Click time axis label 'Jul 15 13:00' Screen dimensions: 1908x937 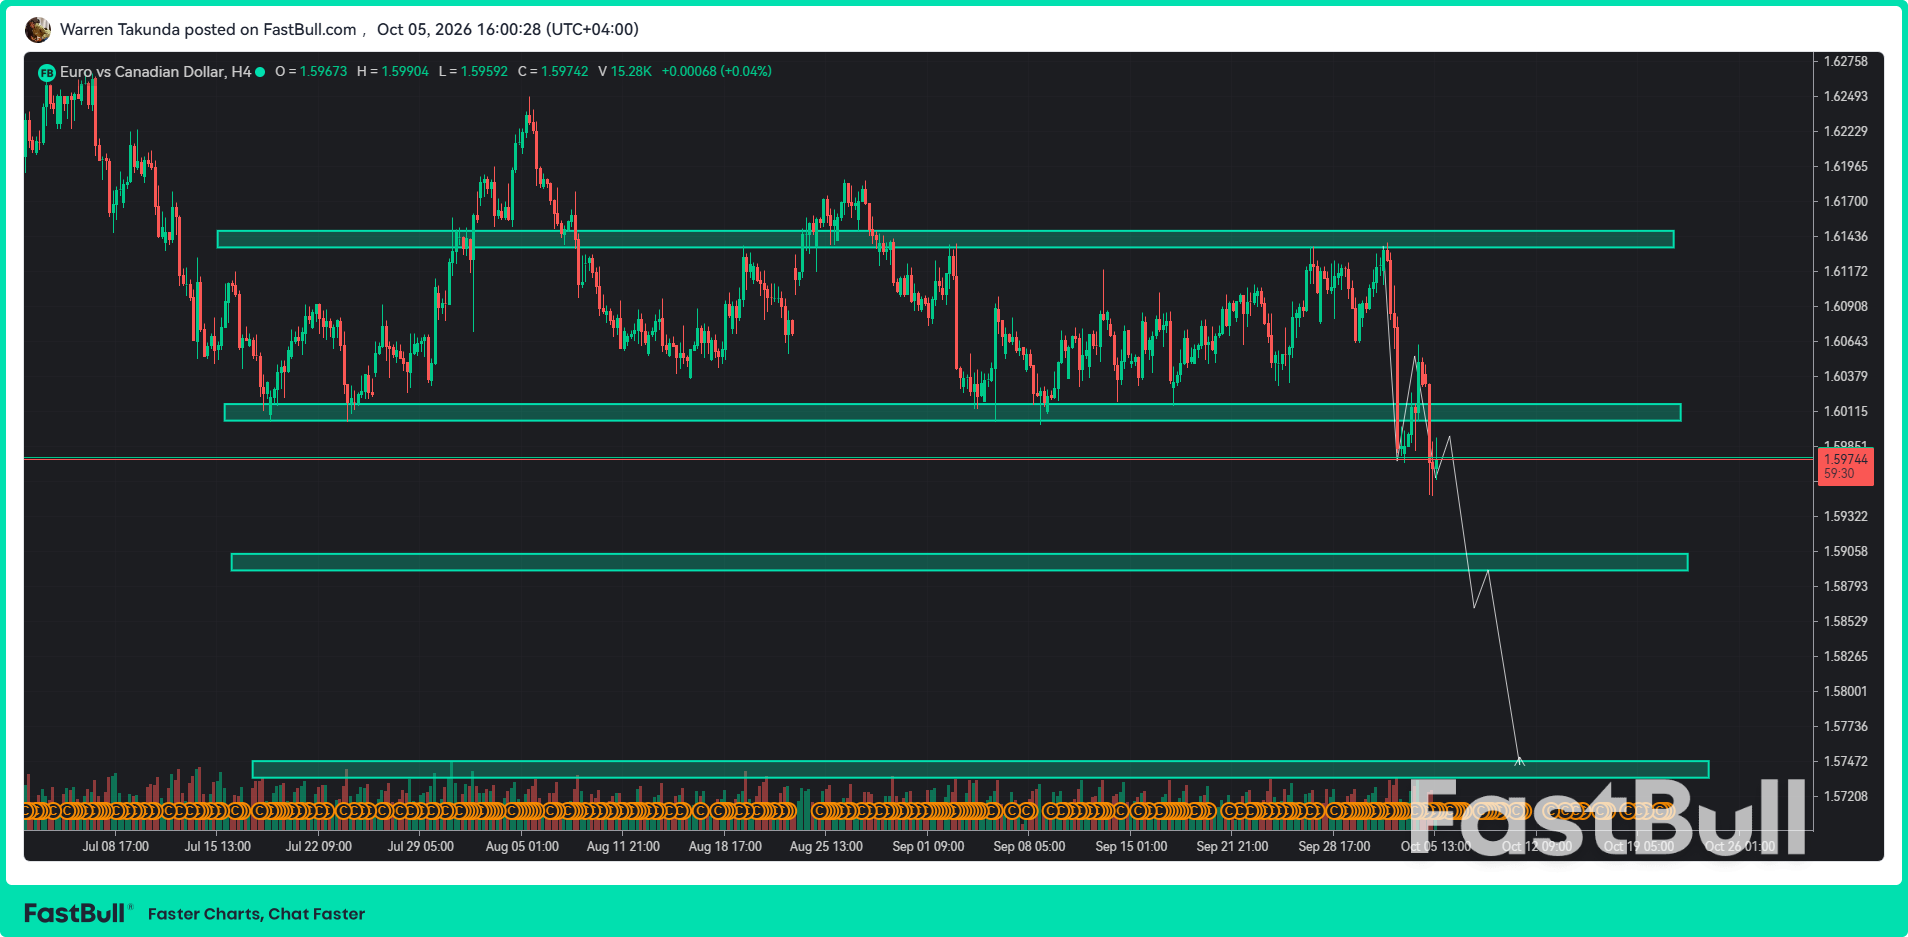point(218,847)
